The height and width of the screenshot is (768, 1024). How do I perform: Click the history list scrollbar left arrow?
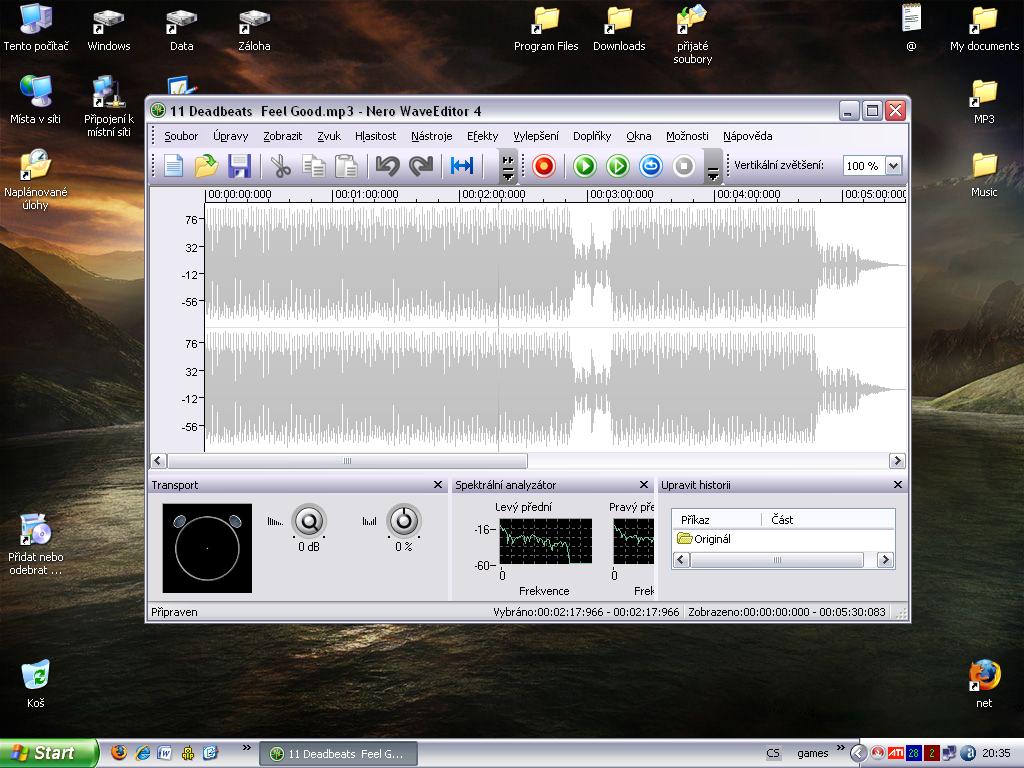click(681, 560)
